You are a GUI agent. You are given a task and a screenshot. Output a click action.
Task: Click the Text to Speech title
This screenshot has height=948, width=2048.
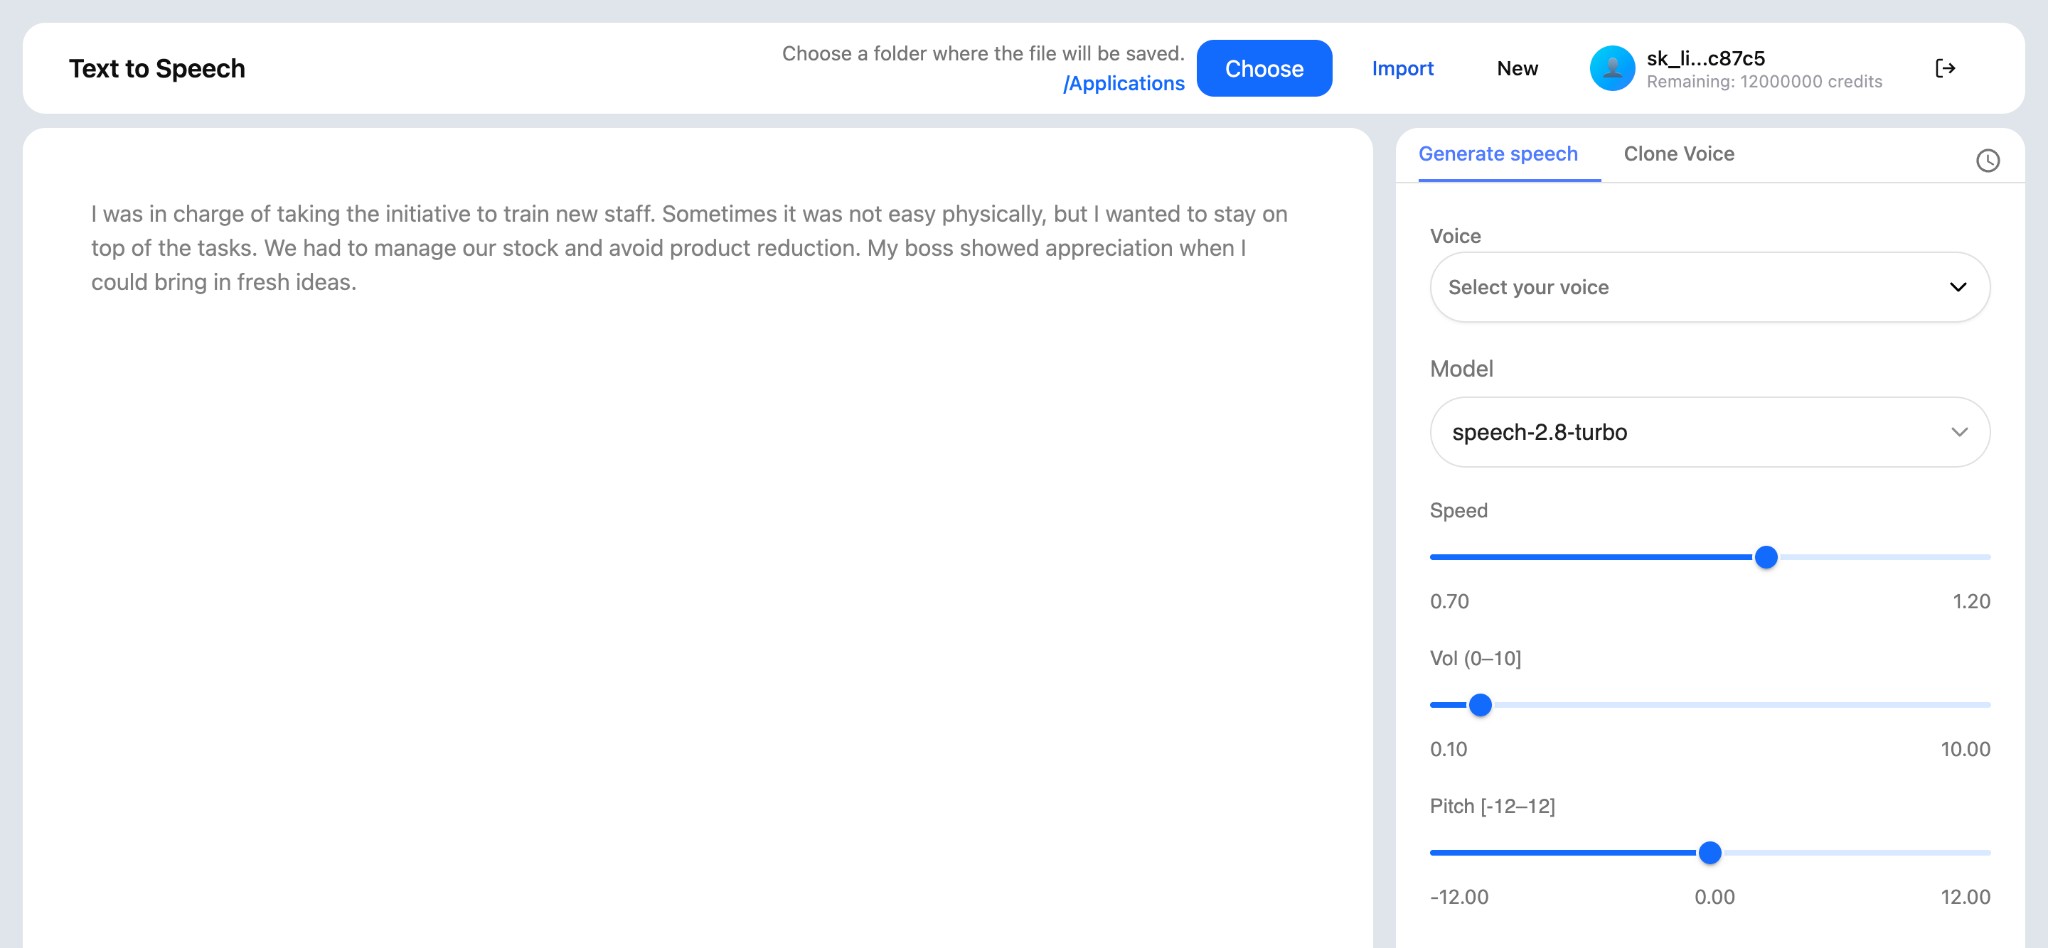click(x=156, y=68)
